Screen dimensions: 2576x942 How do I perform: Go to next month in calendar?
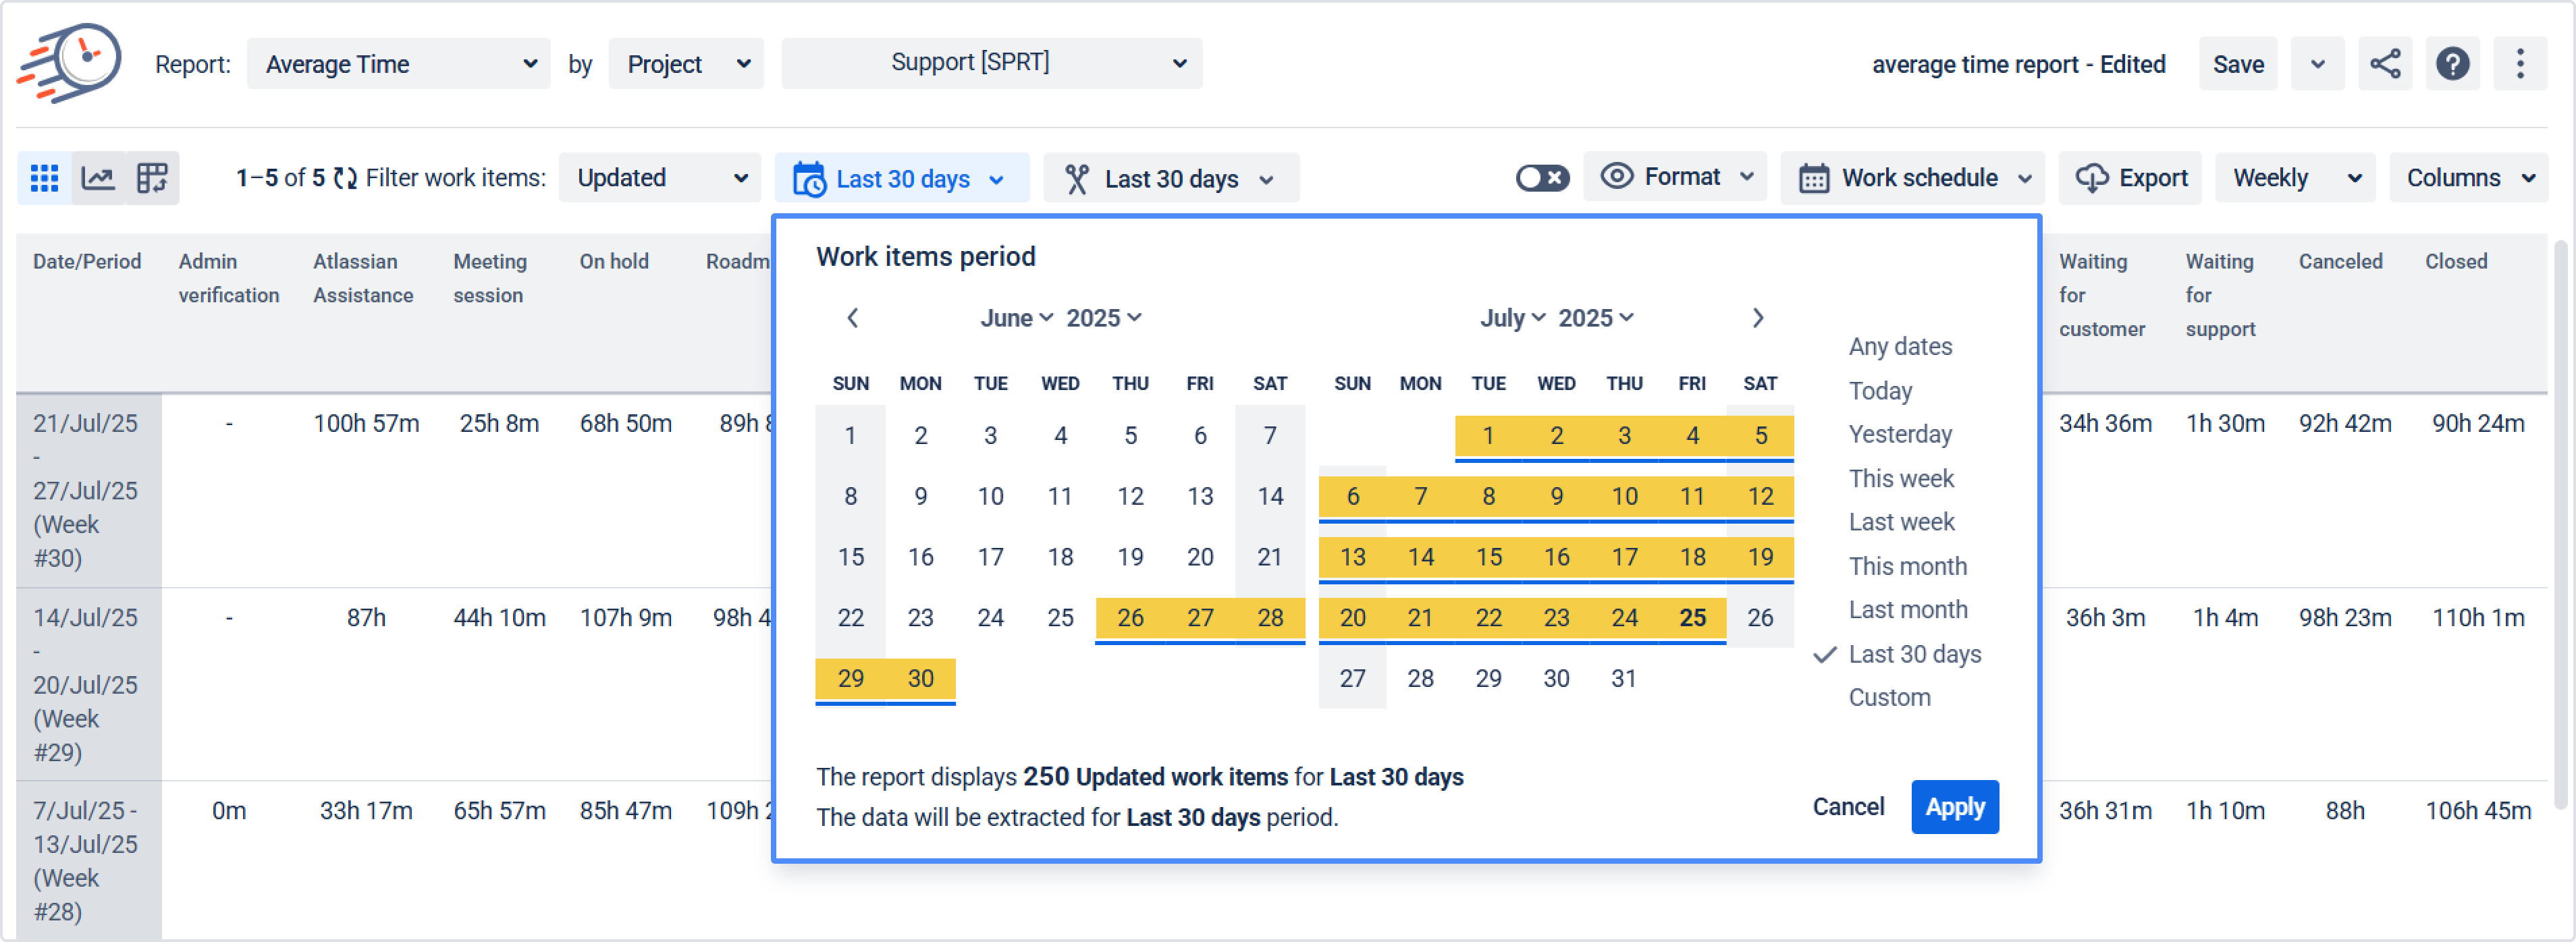click(x=1757, y=318)
